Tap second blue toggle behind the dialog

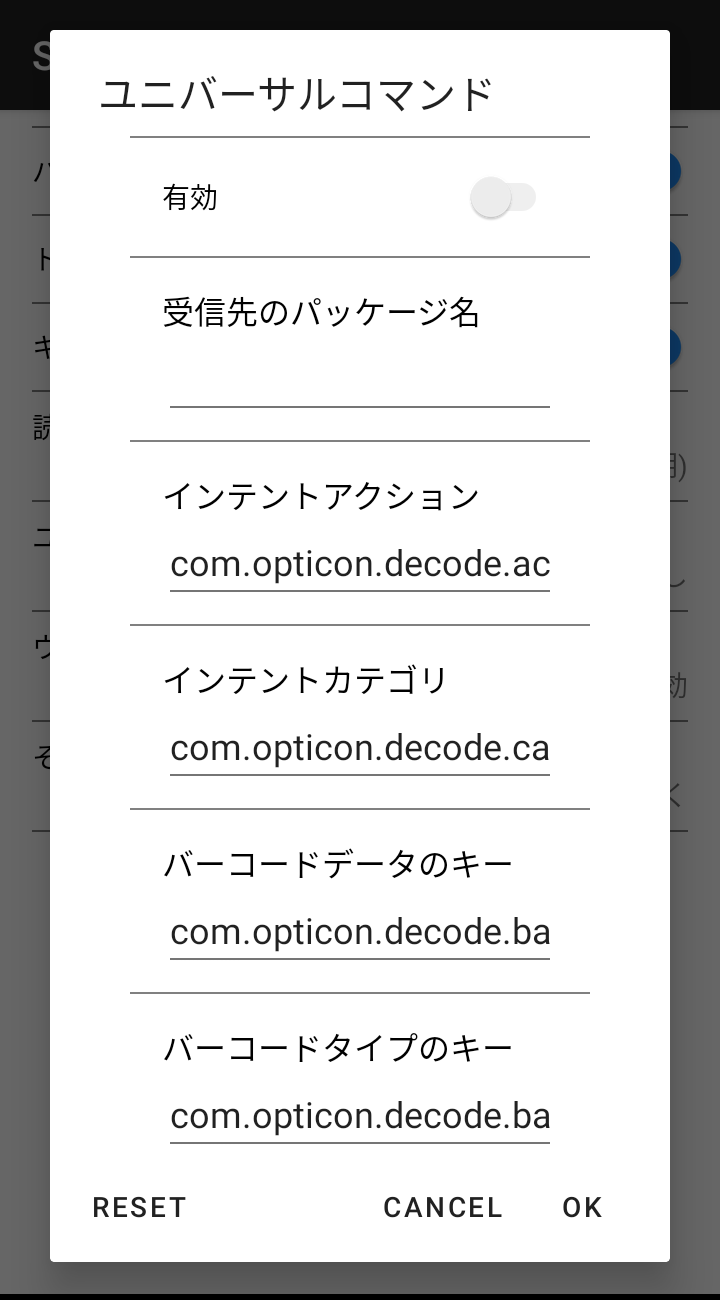click(677, 260)
